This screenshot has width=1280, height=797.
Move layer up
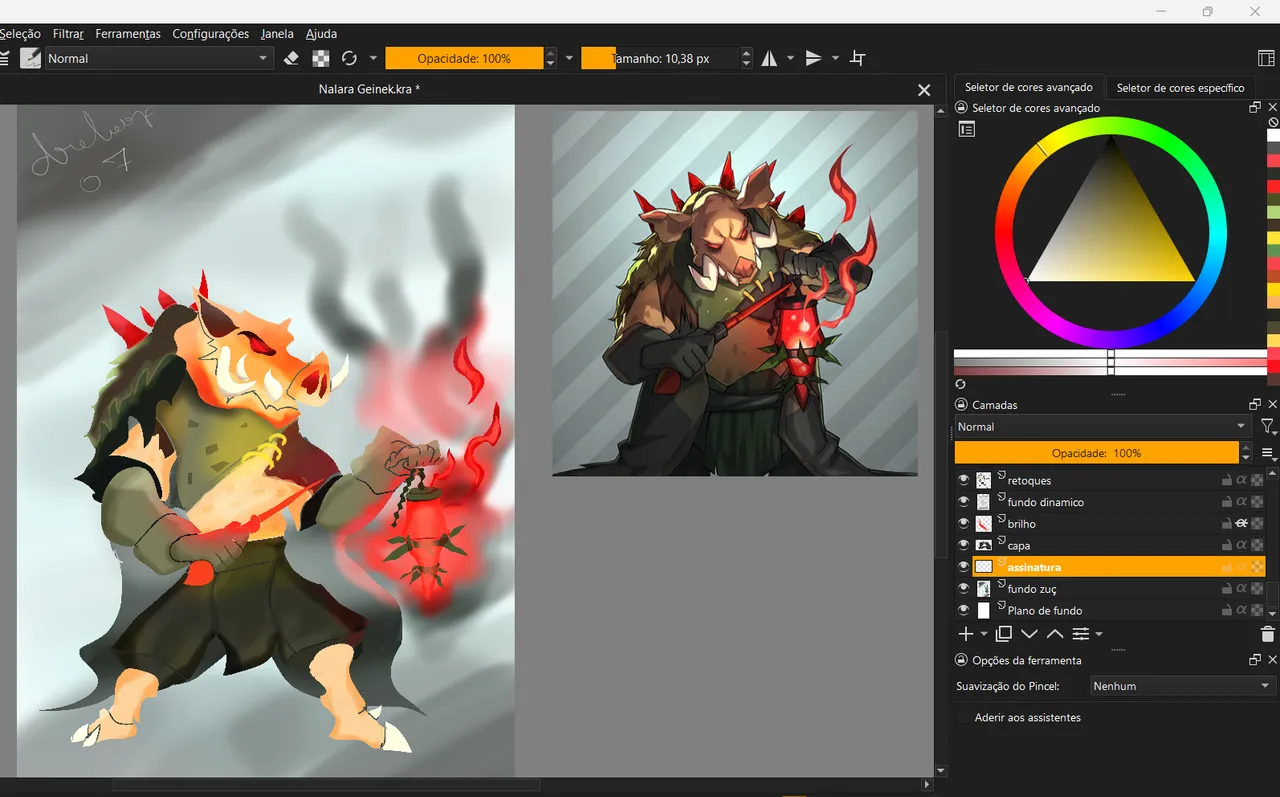click(1055, 634)
